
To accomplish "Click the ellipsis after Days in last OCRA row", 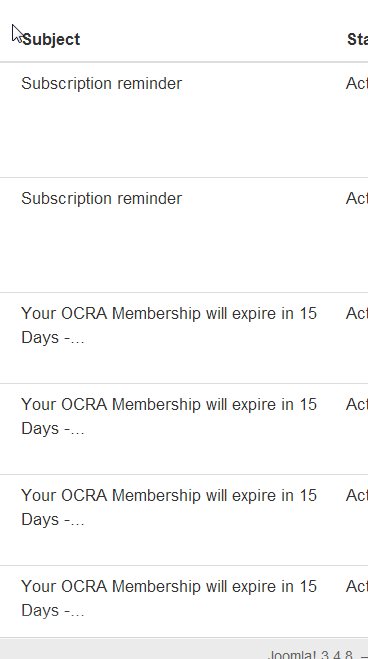I will (x=77, y=613).
